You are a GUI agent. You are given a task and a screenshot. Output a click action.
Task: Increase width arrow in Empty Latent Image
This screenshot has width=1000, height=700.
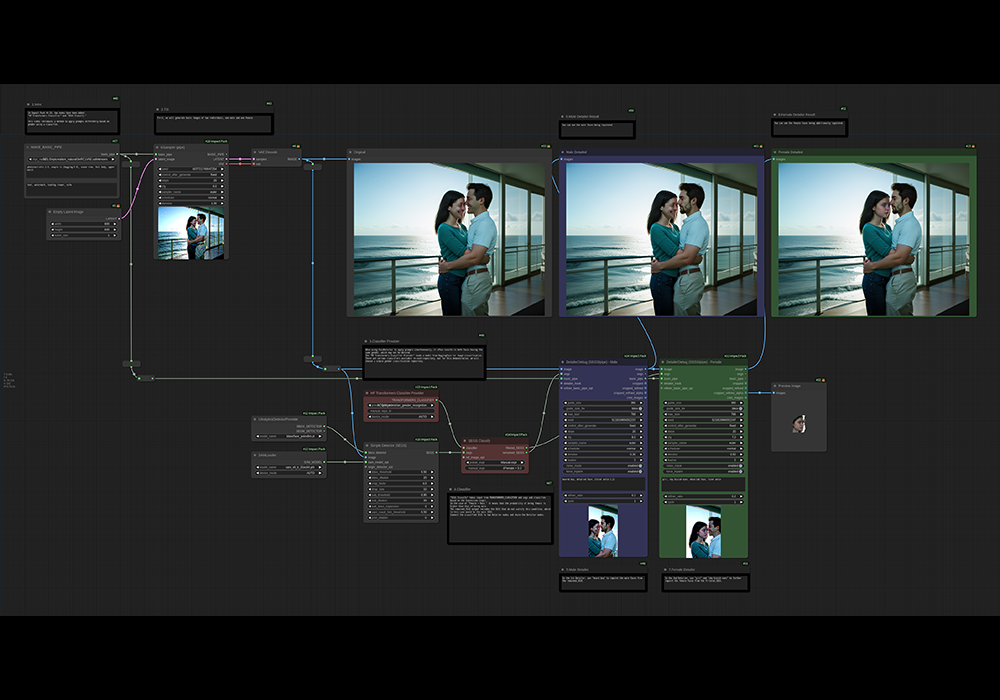(115, 224)
